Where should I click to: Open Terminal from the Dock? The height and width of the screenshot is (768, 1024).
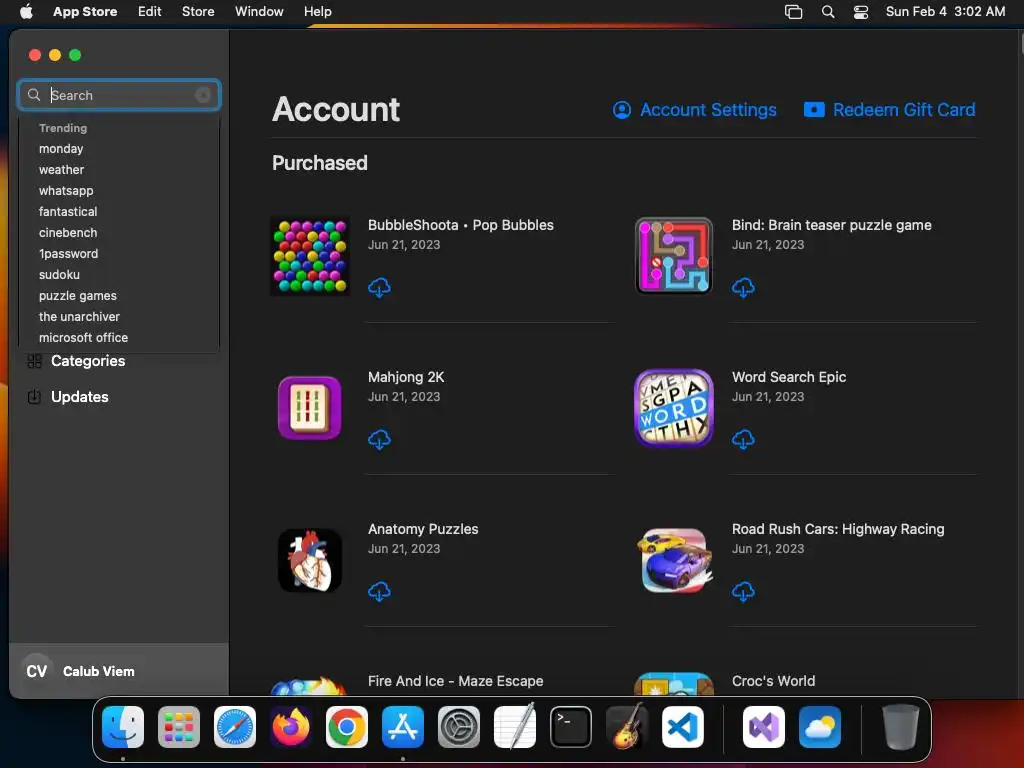pyautogui.click(x=571, y=727)
